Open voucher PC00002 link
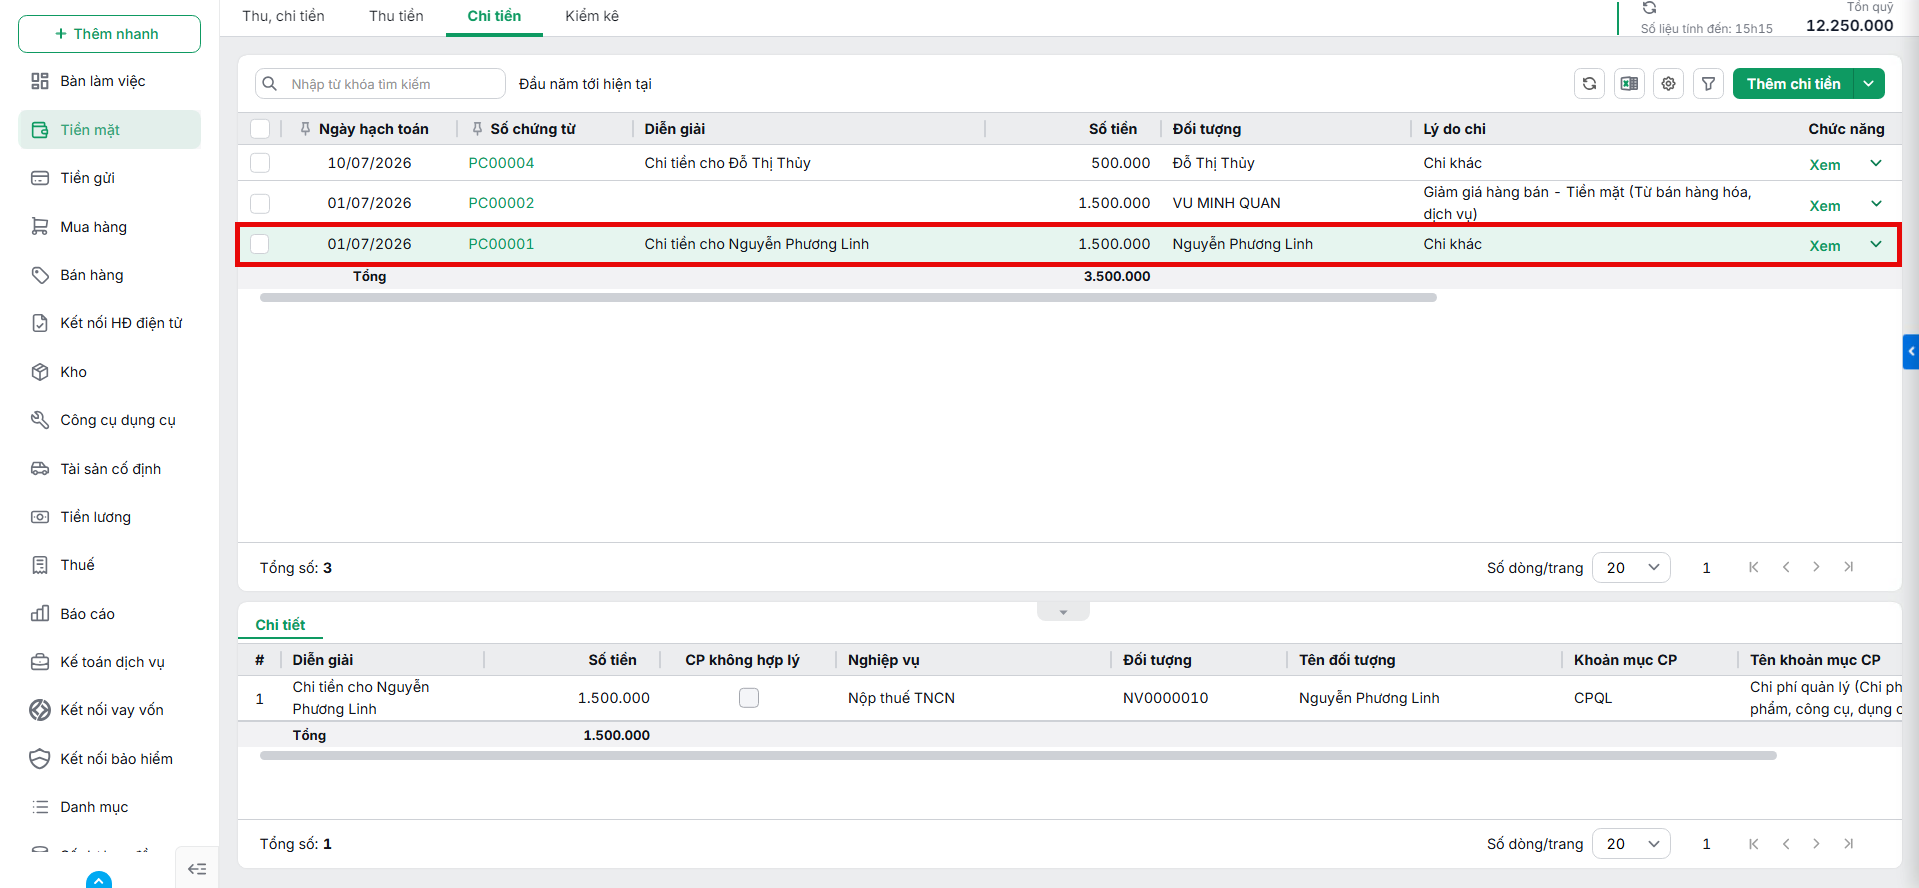Image resolution: width=1919 pixels, height=888 pixels. (x=501, y=203)
